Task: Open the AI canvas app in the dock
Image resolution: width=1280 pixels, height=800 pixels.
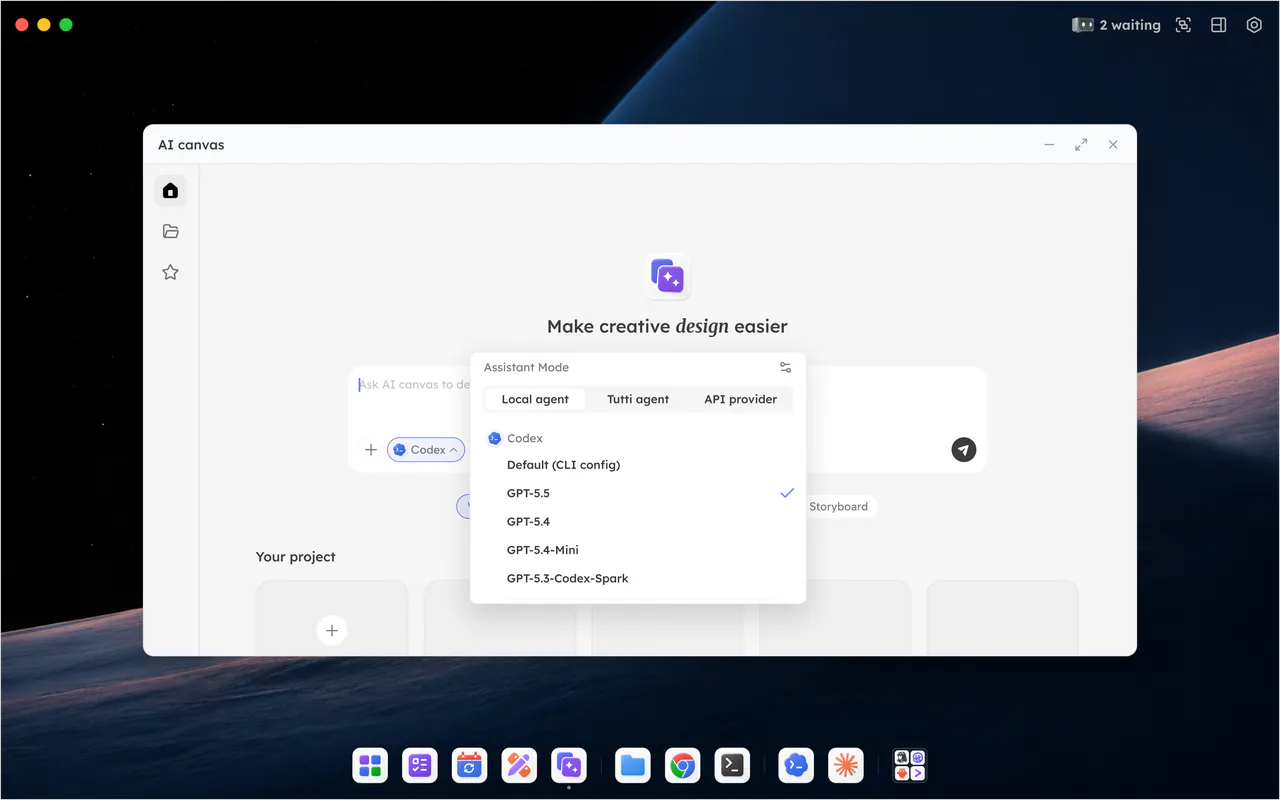Action: click(x=569, y=766)
